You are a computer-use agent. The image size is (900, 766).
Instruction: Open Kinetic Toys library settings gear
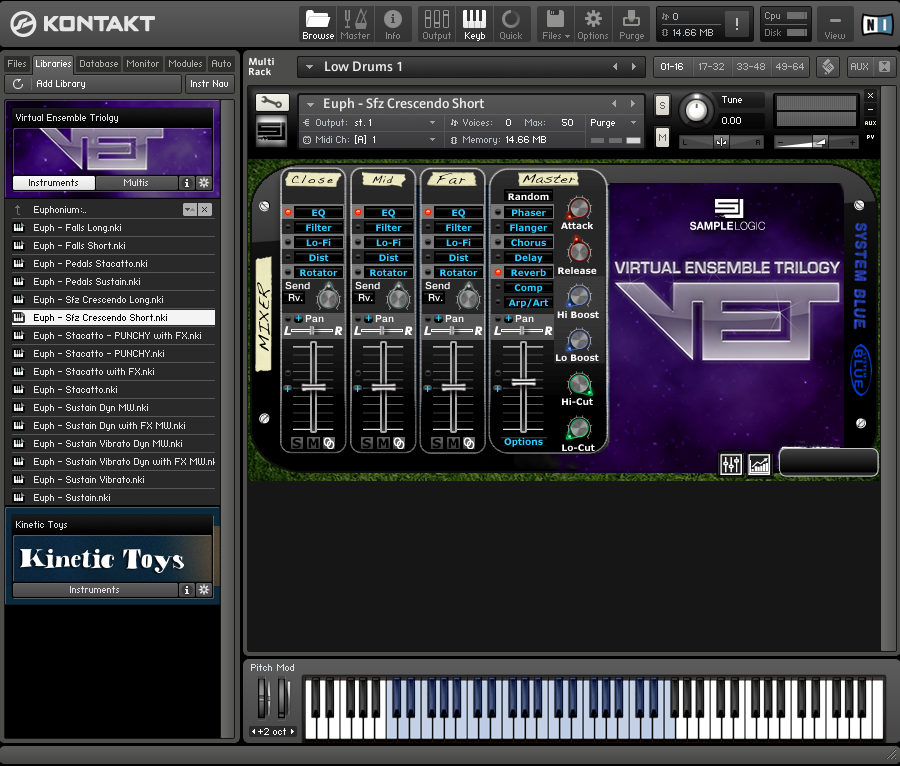click(x=204, y=590)
